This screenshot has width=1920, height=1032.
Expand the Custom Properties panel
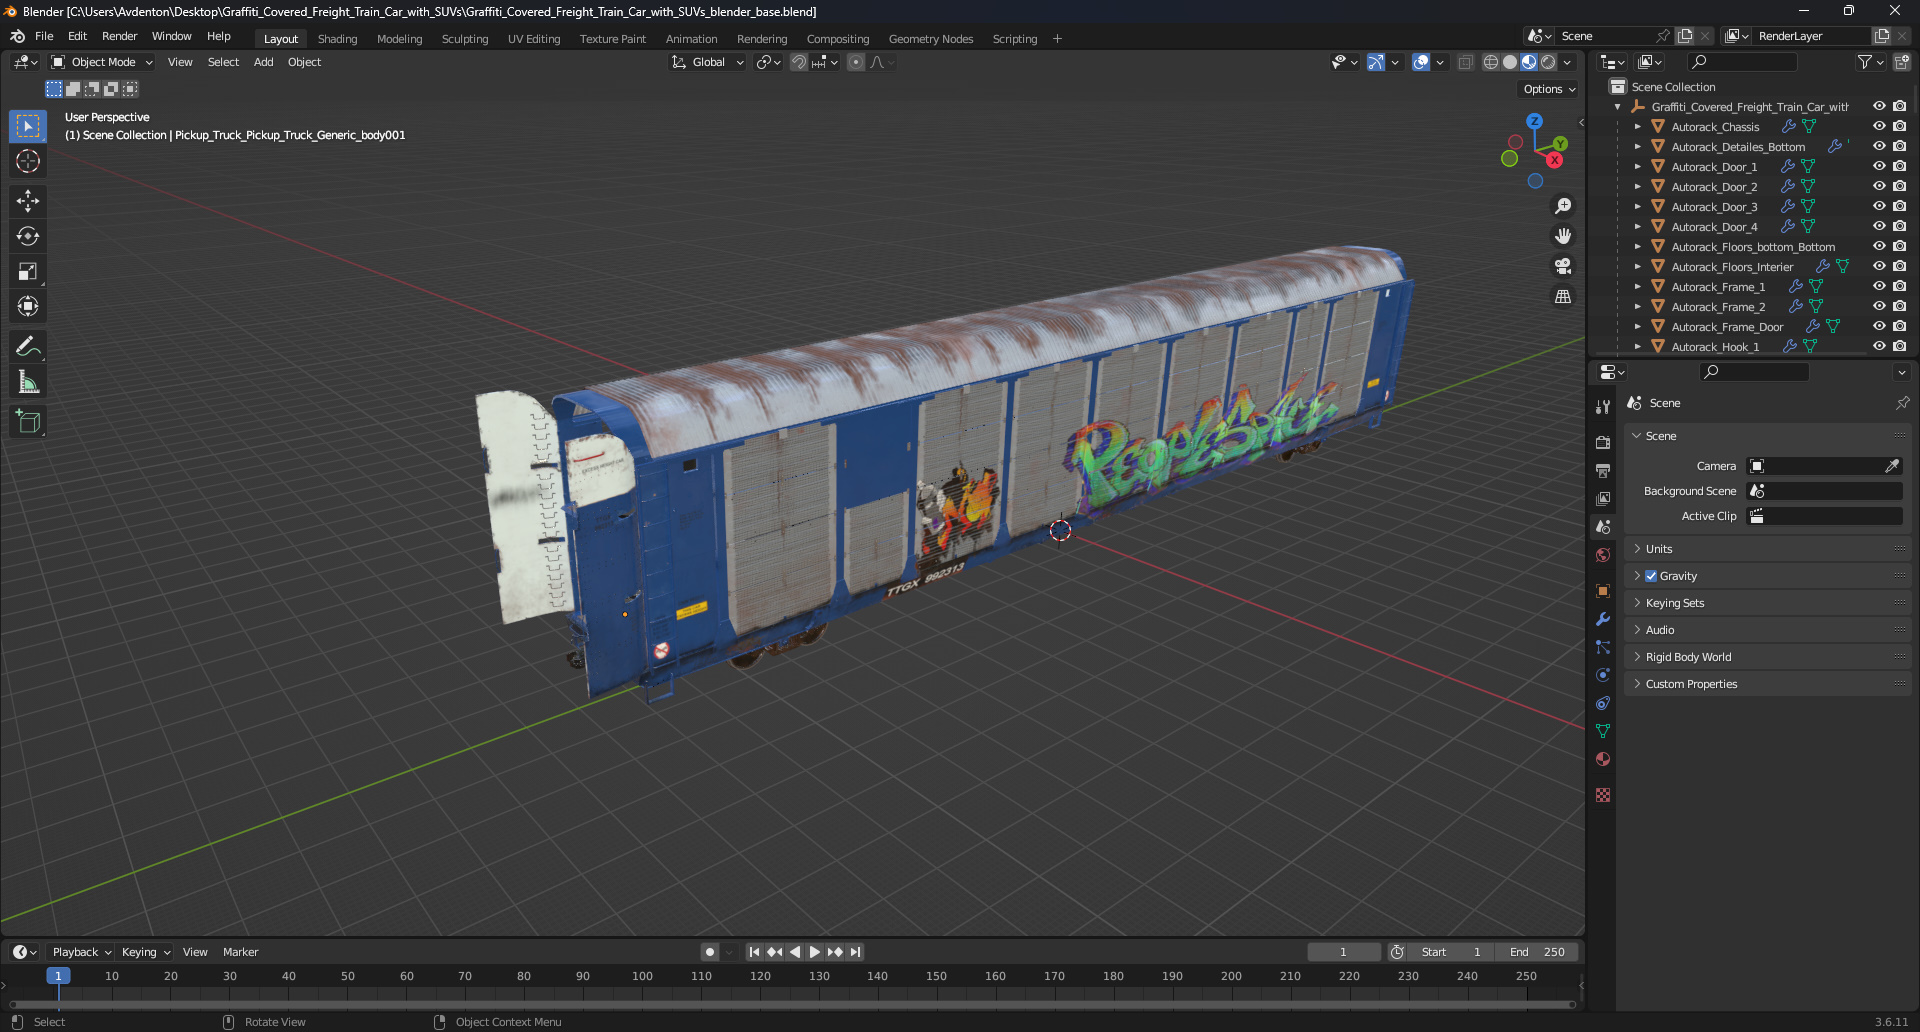coord(1767,684)
